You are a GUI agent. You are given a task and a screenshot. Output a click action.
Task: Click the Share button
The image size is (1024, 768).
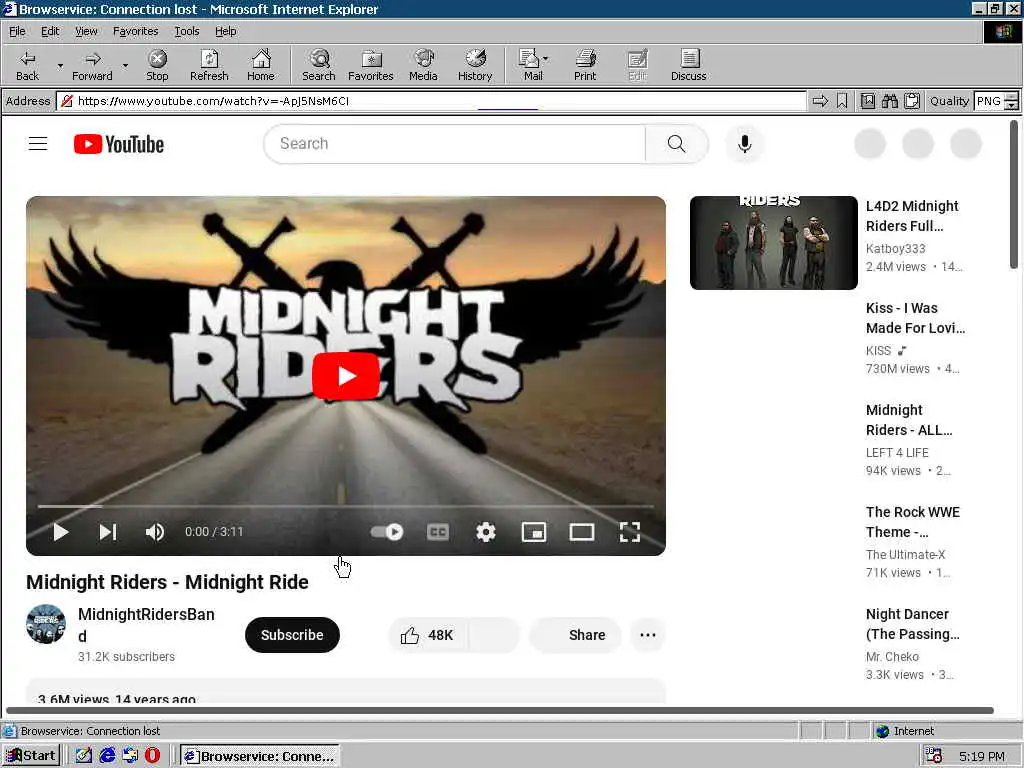tap(575, 635)
